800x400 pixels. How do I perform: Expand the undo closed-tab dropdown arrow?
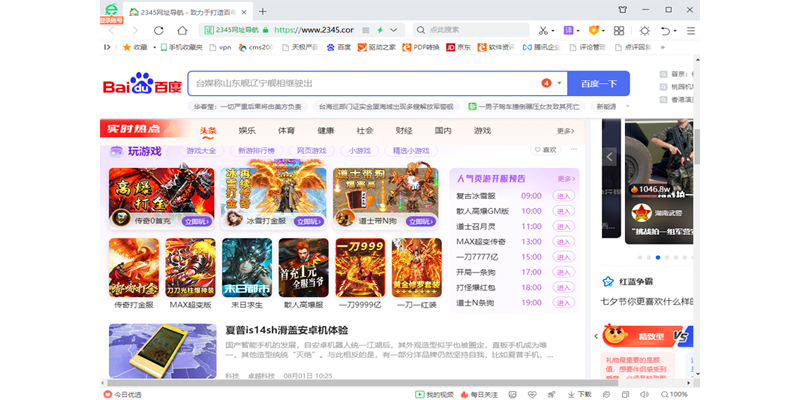click(x=676, y=31)
